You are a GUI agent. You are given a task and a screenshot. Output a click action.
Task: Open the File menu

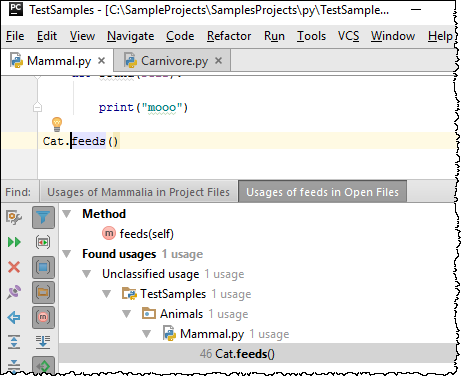coord(15,36)
